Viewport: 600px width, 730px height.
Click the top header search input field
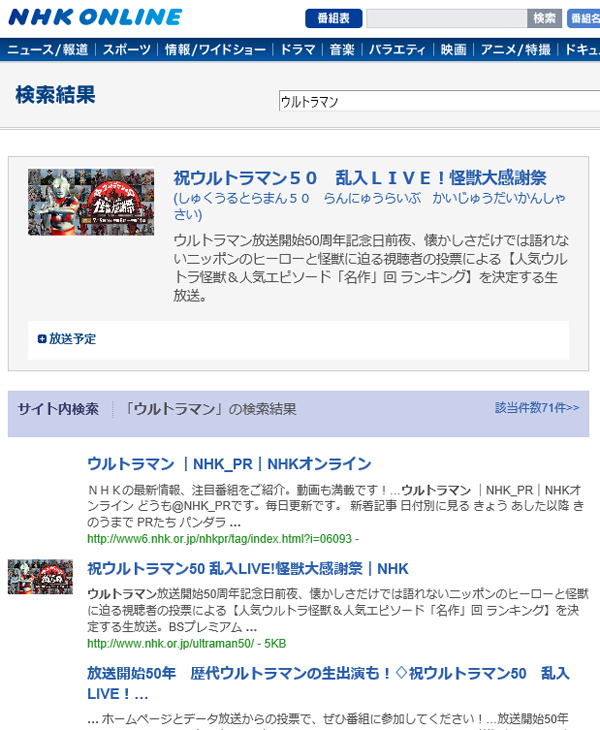(446, 19)
